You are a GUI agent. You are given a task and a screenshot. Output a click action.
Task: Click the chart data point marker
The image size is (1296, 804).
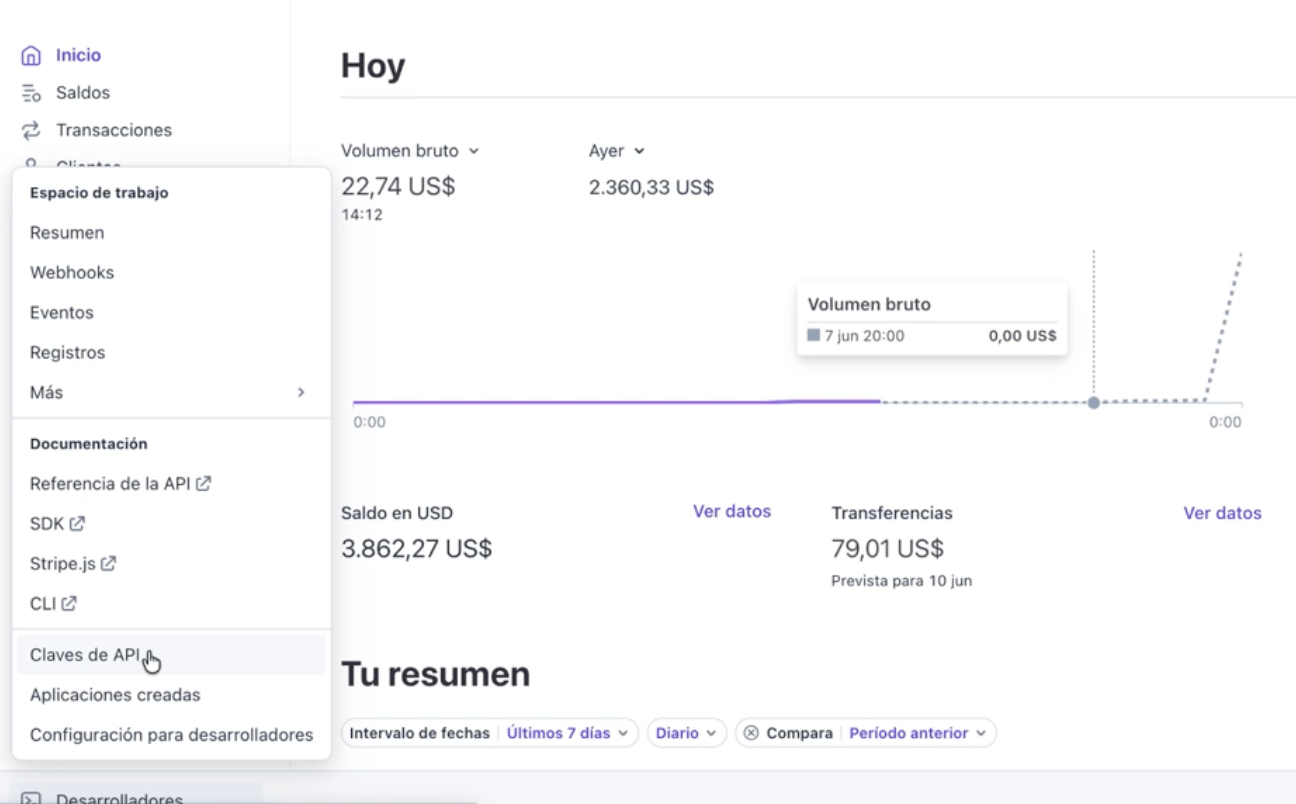1094,403
